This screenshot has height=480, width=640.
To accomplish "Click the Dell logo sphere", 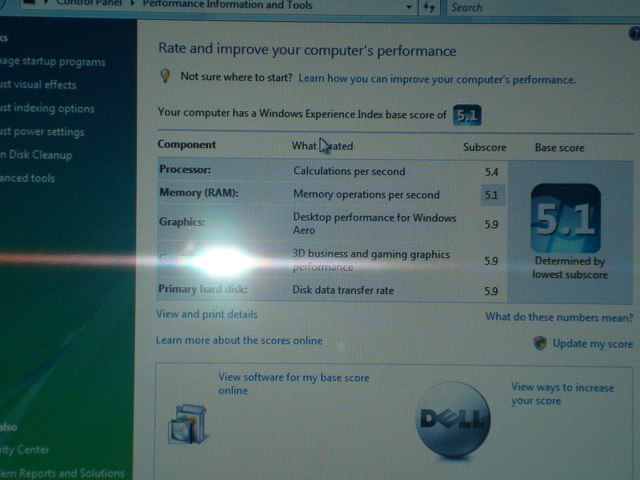I will (x=453, y=419).
